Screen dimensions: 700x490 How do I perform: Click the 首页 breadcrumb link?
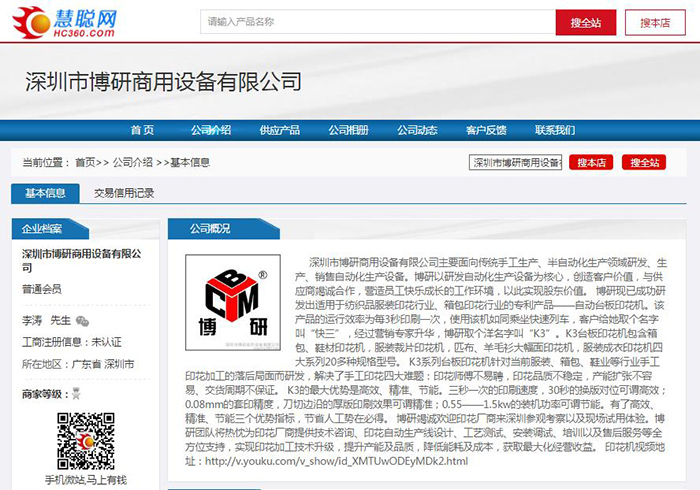click(x=85, y=162)
